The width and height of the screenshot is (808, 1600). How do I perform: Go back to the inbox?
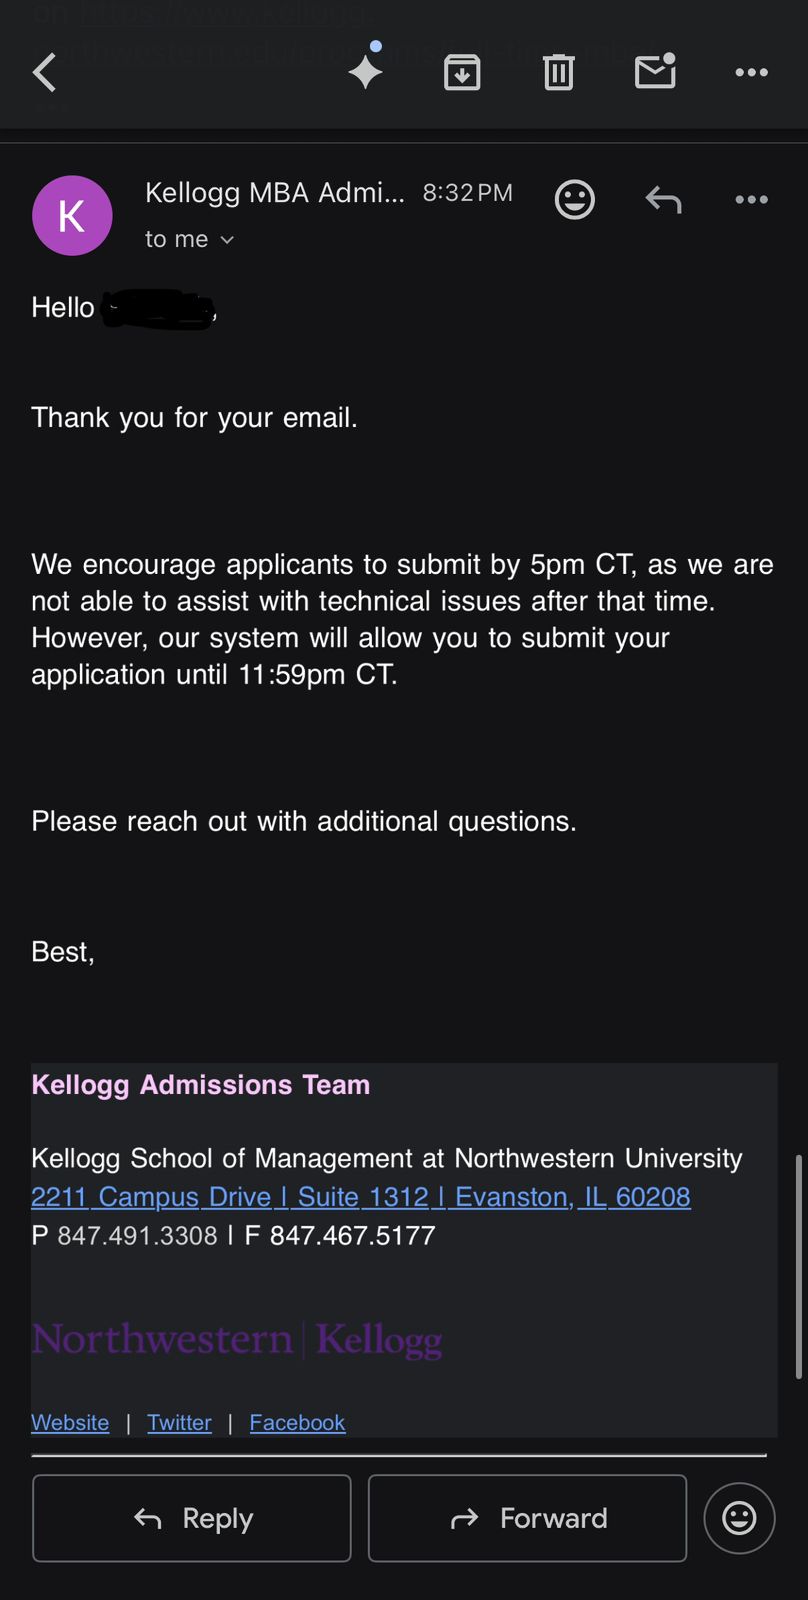[x=45, y=73]
